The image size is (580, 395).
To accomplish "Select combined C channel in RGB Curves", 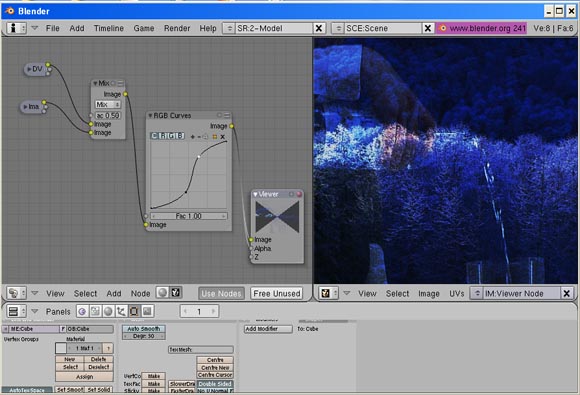I will (x=154, y=136).
